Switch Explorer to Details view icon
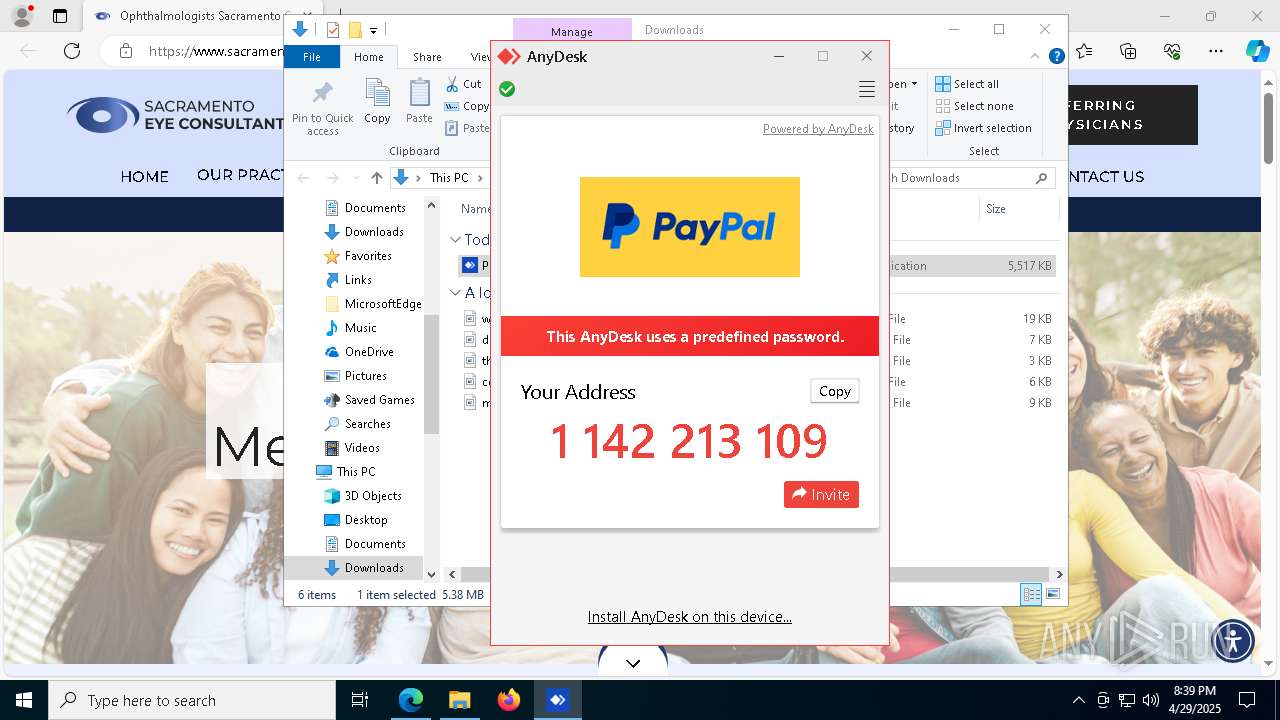Screen dimensions: 1280x720 (x=1031, y=594)
